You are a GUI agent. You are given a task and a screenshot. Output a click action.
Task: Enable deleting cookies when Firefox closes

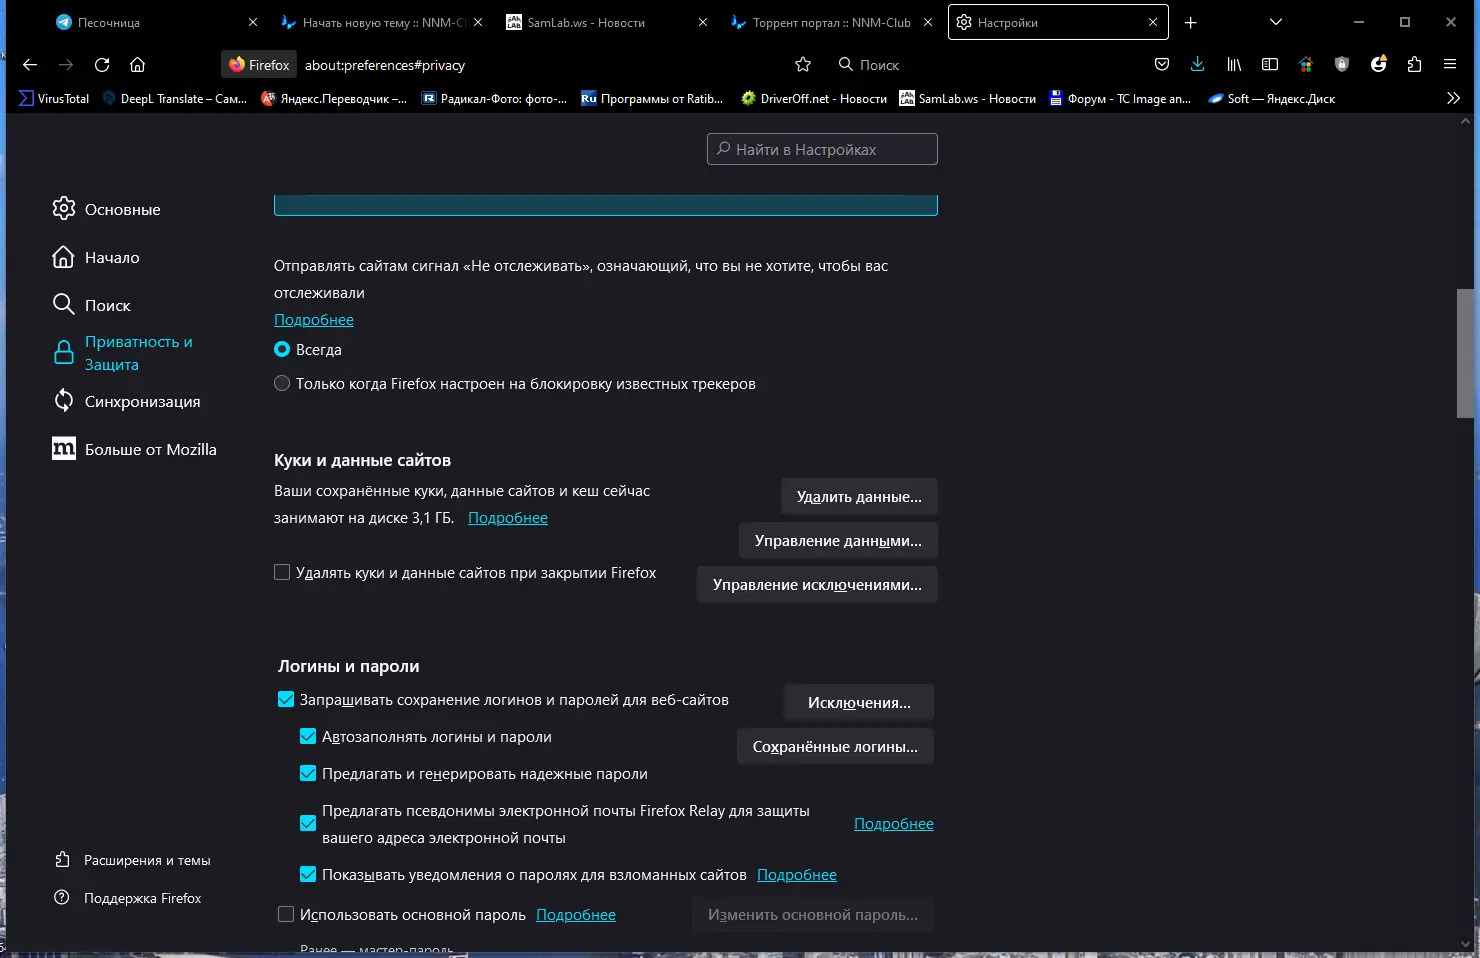(282, 572)
